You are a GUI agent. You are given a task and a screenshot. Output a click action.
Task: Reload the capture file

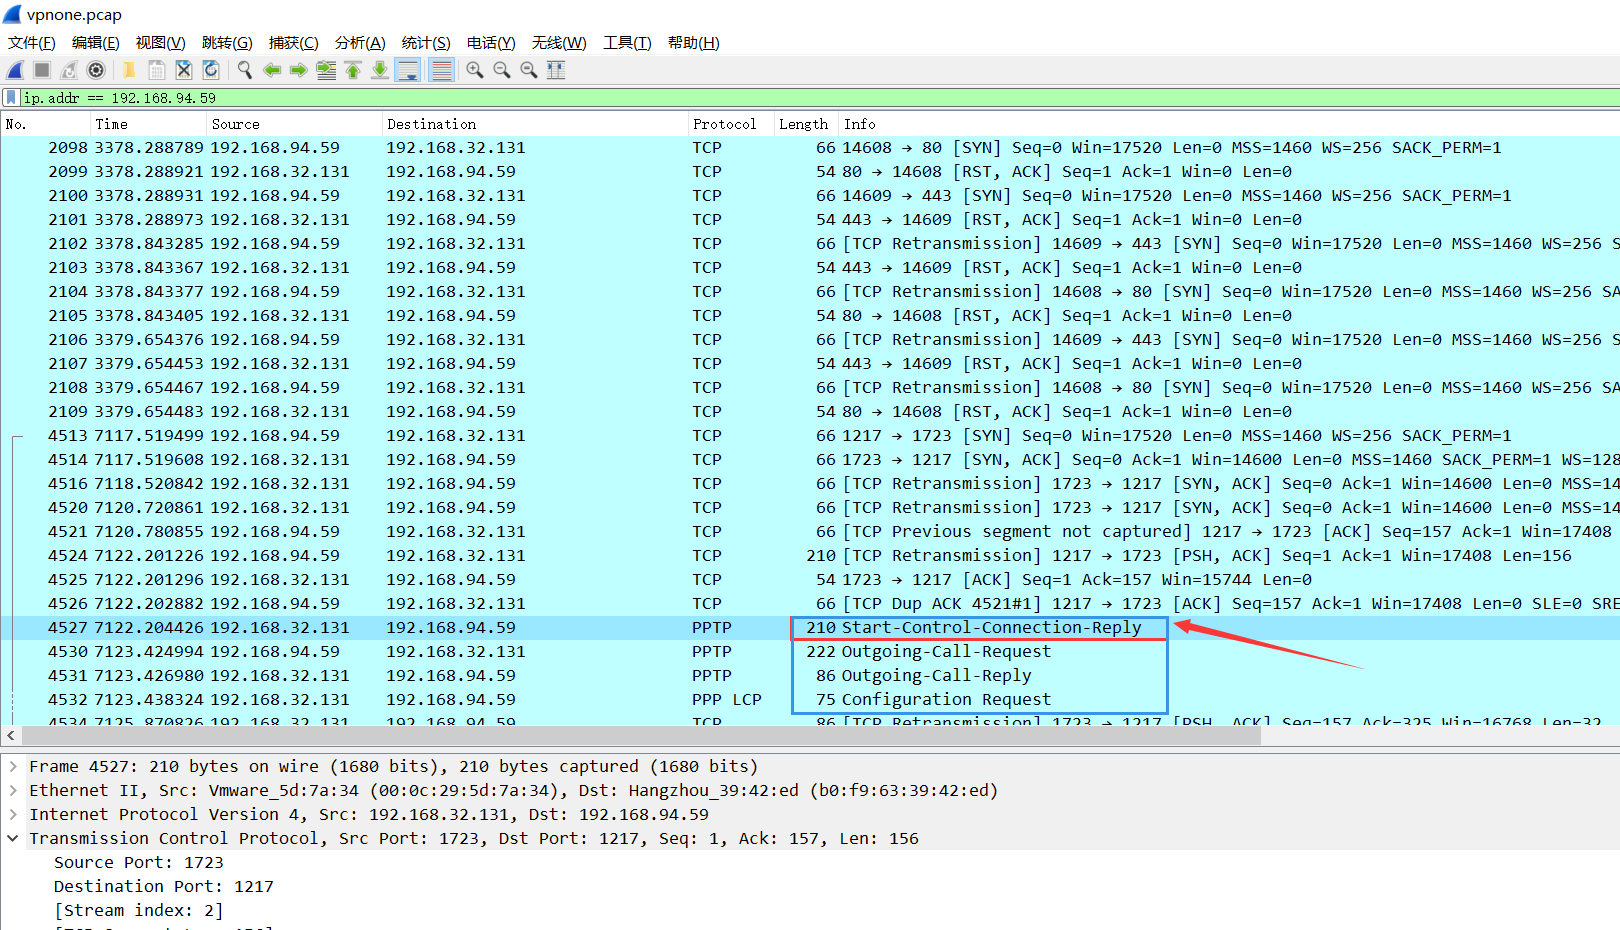pyautogui.click(x=210, y=70)
